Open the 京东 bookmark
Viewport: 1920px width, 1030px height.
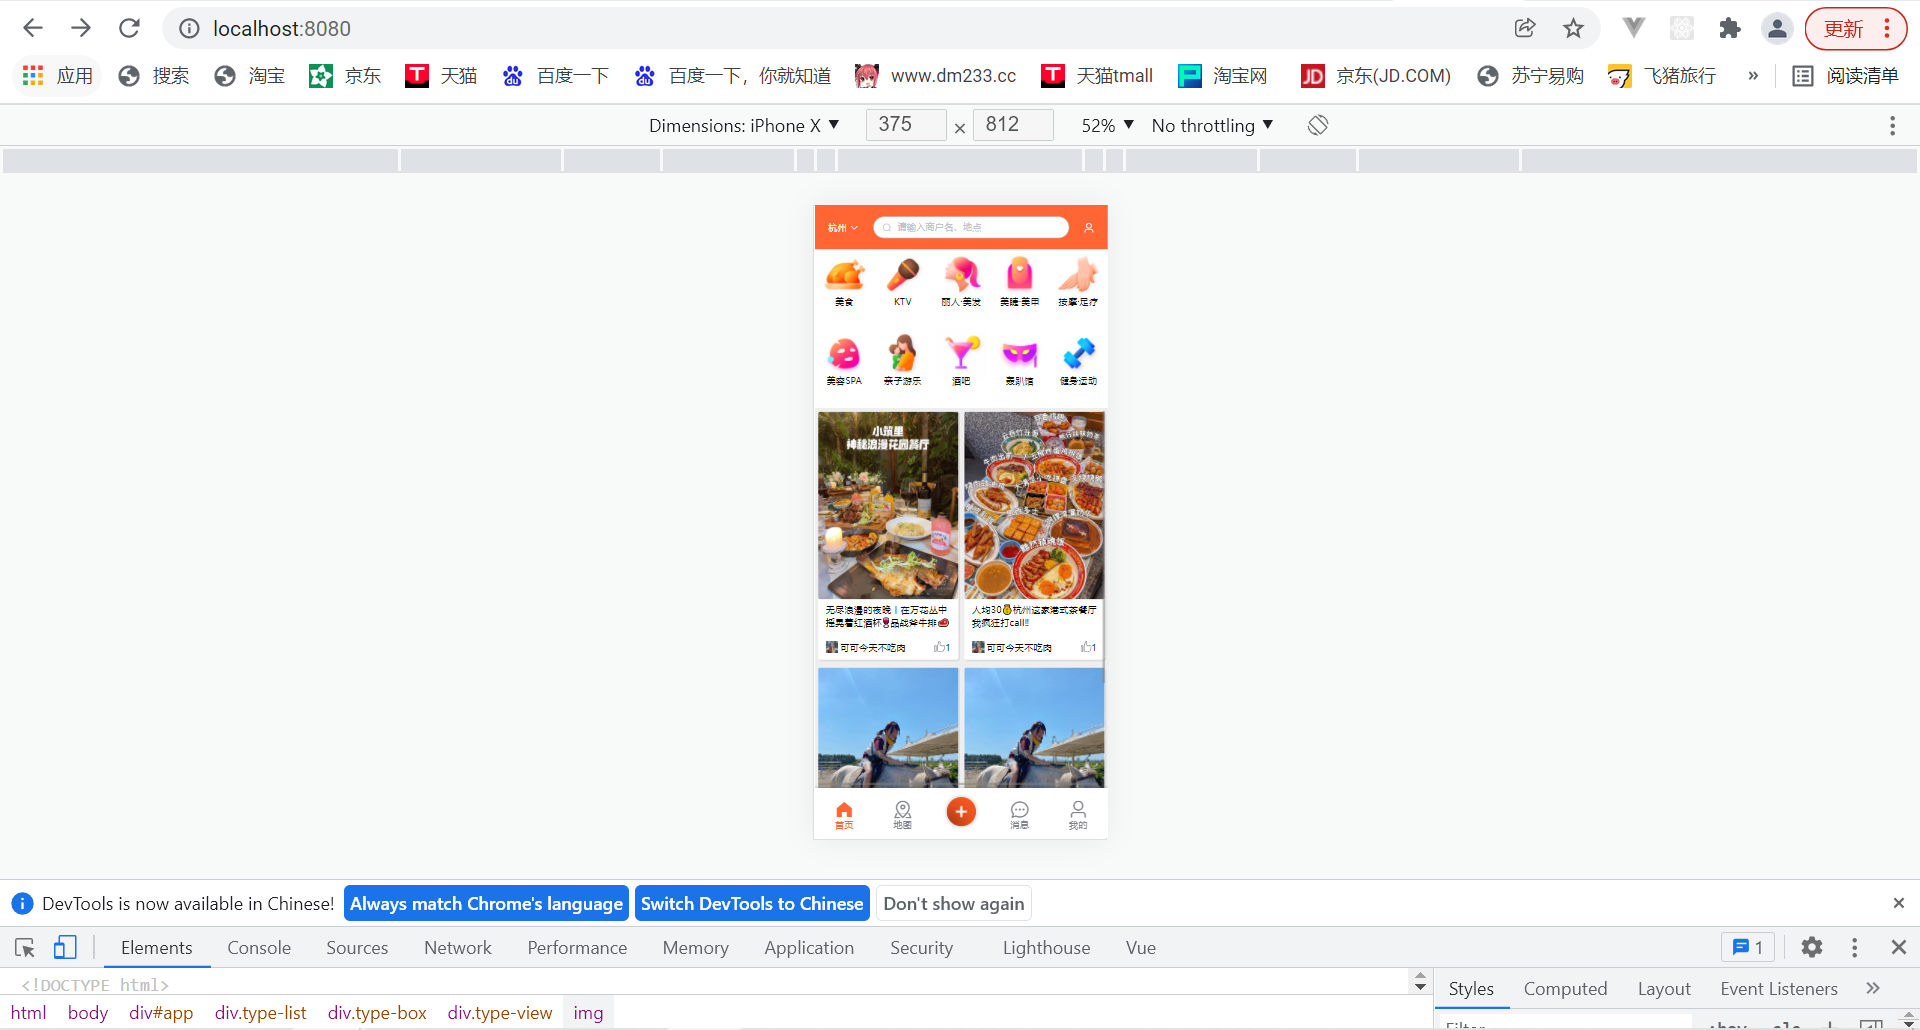(x=345, y=76)
